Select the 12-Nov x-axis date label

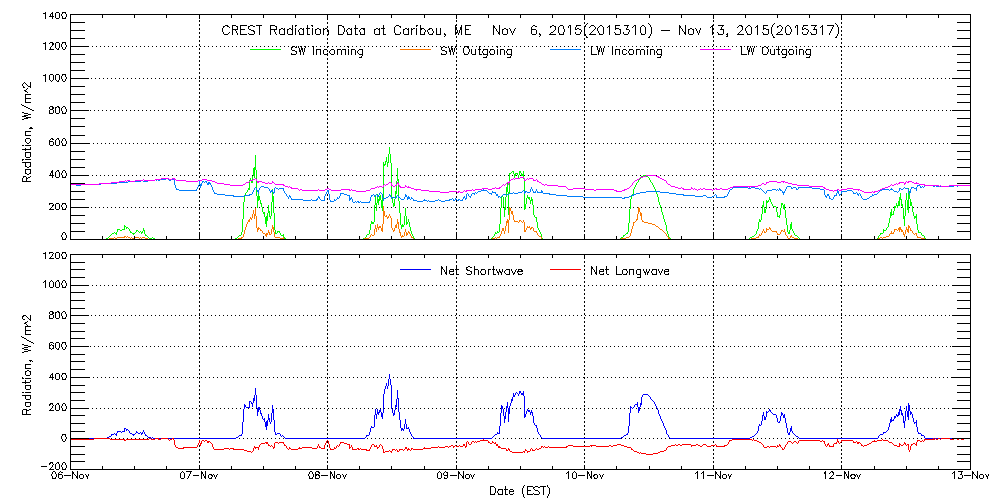pyautogui.click(x=842, y=477)
